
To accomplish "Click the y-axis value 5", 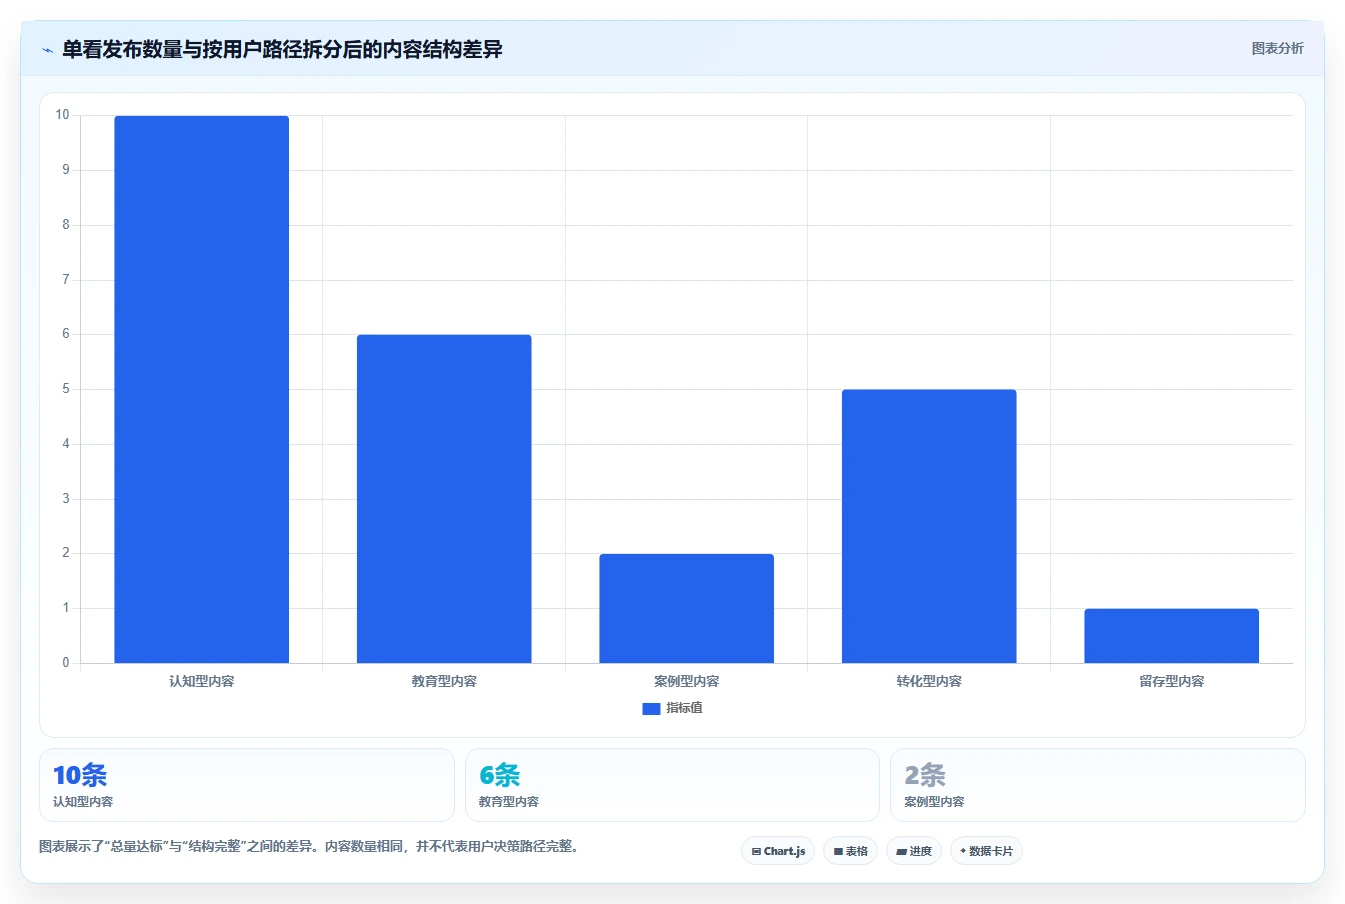I will coord(66,389).
